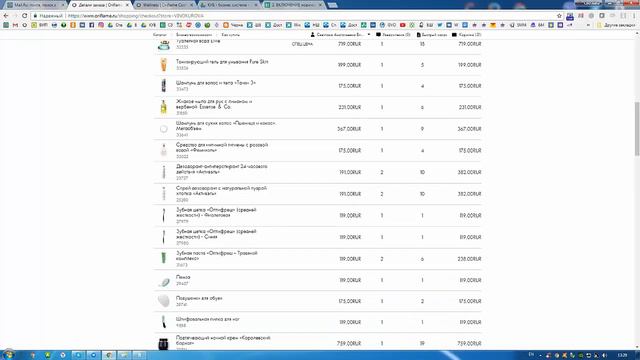Open the Essense & Co liquid soap name

(214, 104)
